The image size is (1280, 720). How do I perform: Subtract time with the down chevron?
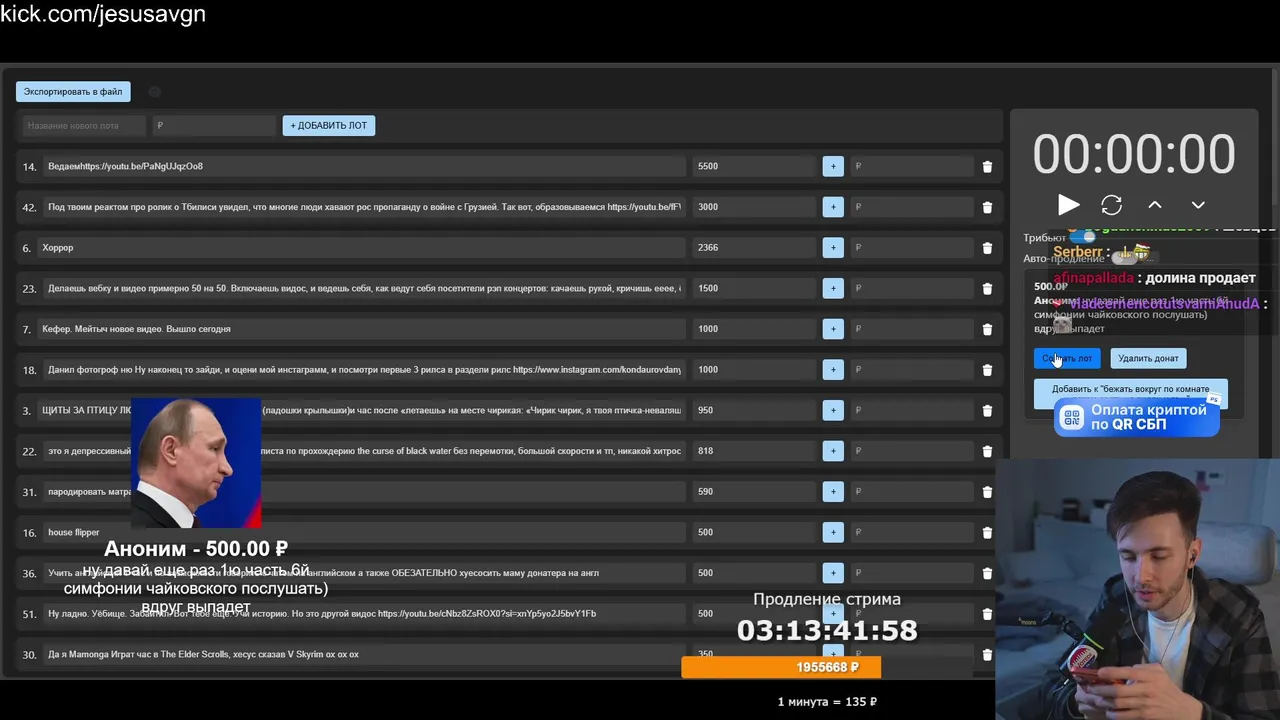1198,205
